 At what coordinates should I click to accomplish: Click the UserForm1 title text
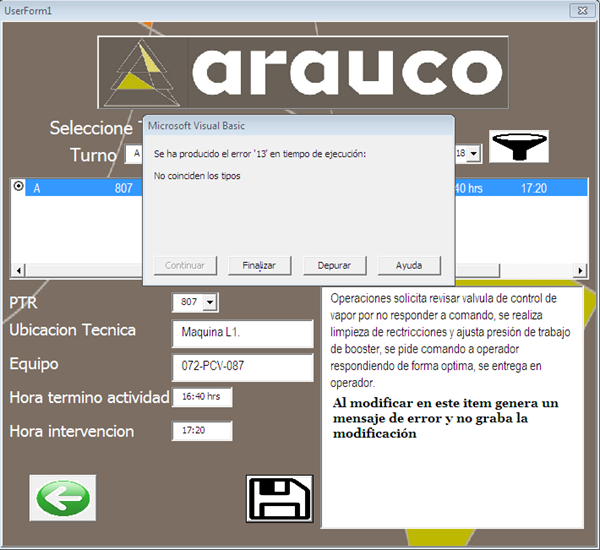(x=28, y=11)
